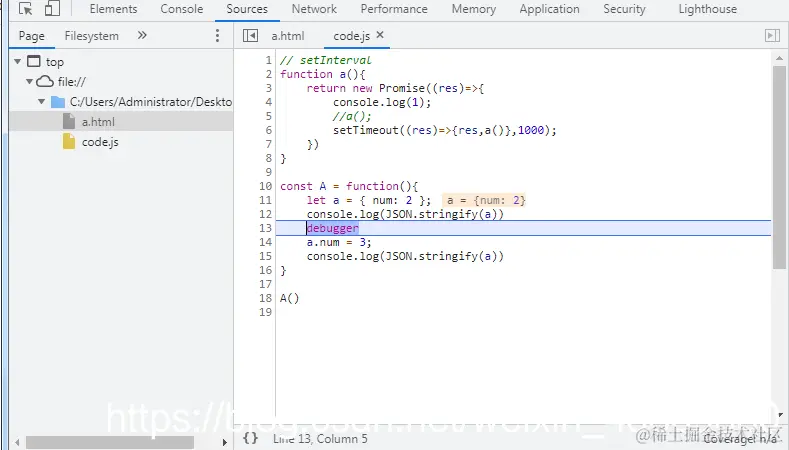Click line number 18 in gutter
This screenshot has width=789, height=450.
point(266,298)
